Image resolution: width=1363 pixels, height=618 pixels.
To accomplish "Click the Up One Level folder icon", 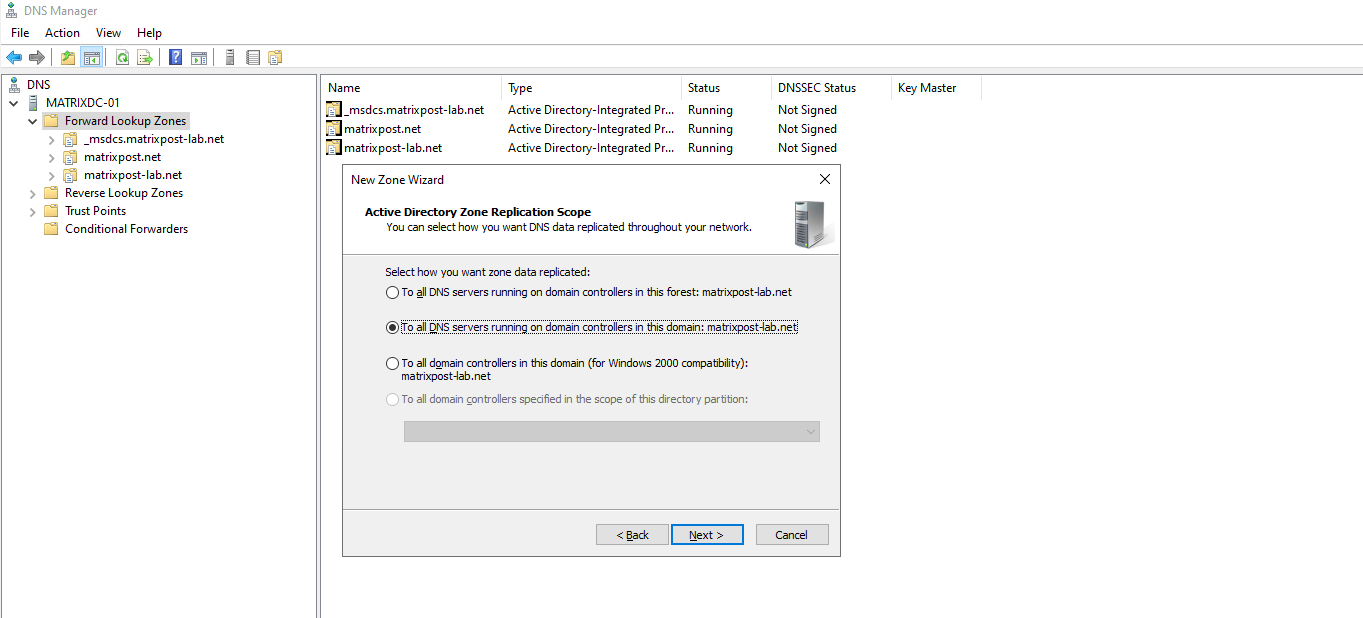I will (68, 58).
